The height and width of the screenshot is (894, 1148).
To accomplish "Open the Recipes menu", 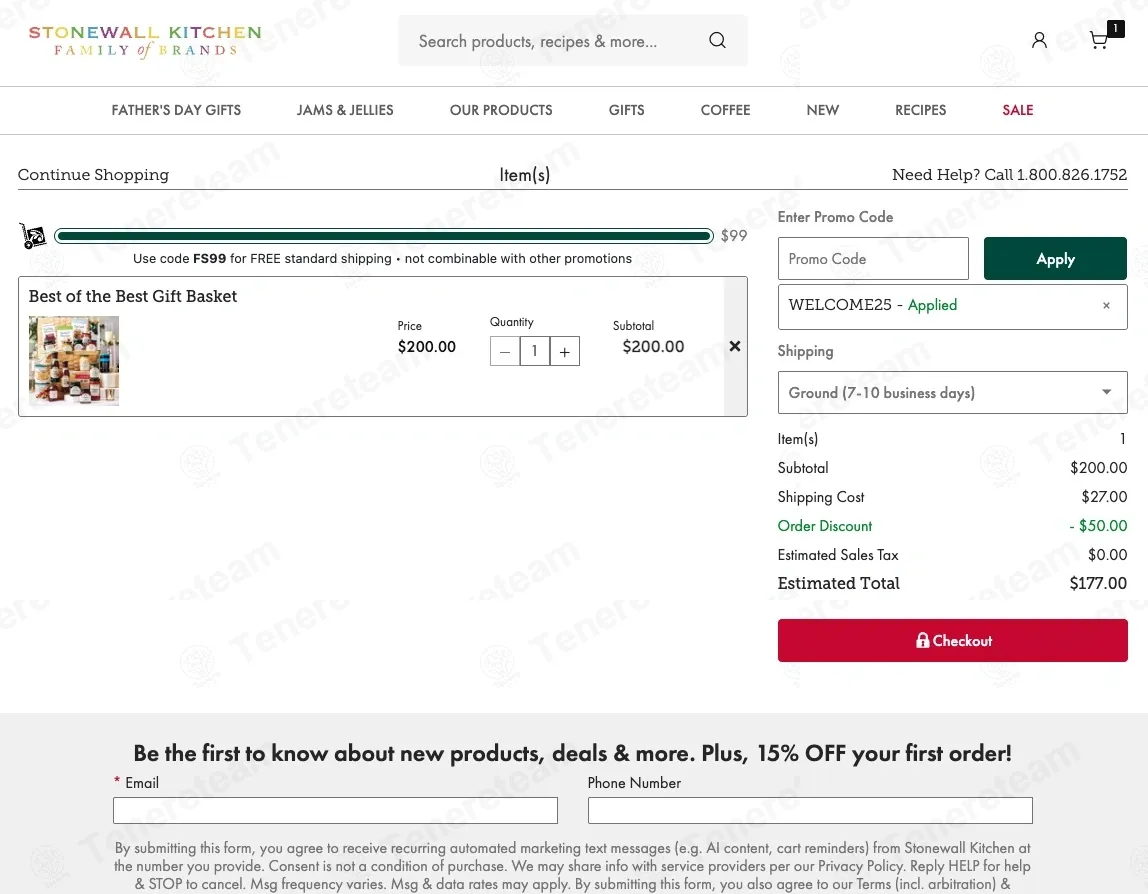I will [x=920, y=110].
